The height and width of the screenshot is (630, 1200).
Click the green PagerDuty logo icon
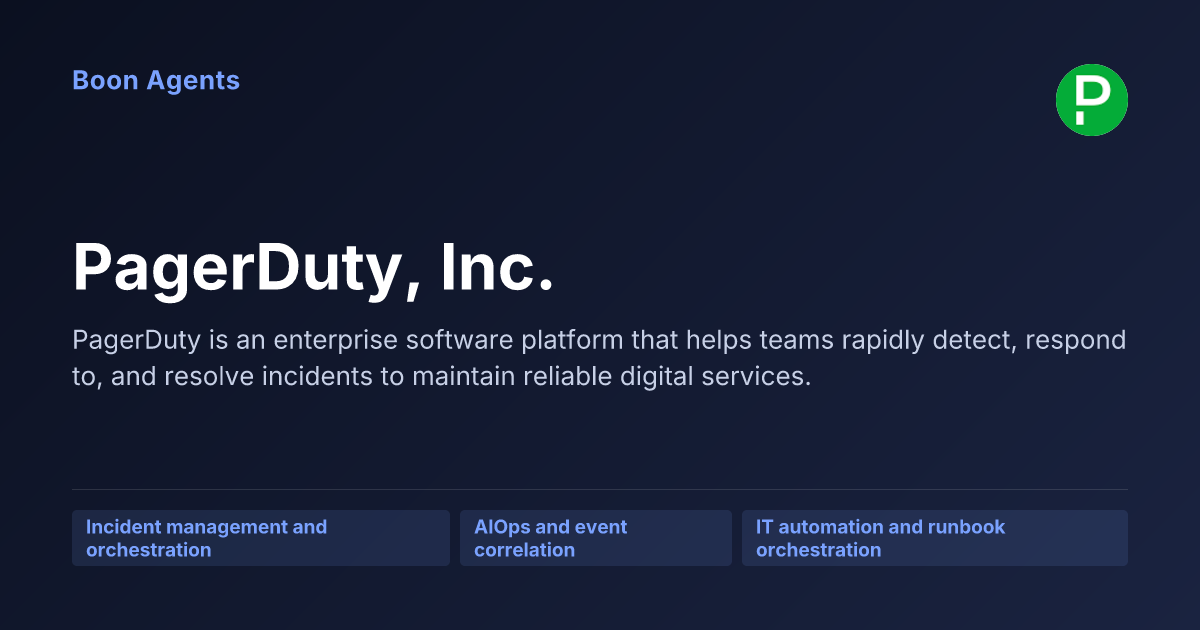1092,100
